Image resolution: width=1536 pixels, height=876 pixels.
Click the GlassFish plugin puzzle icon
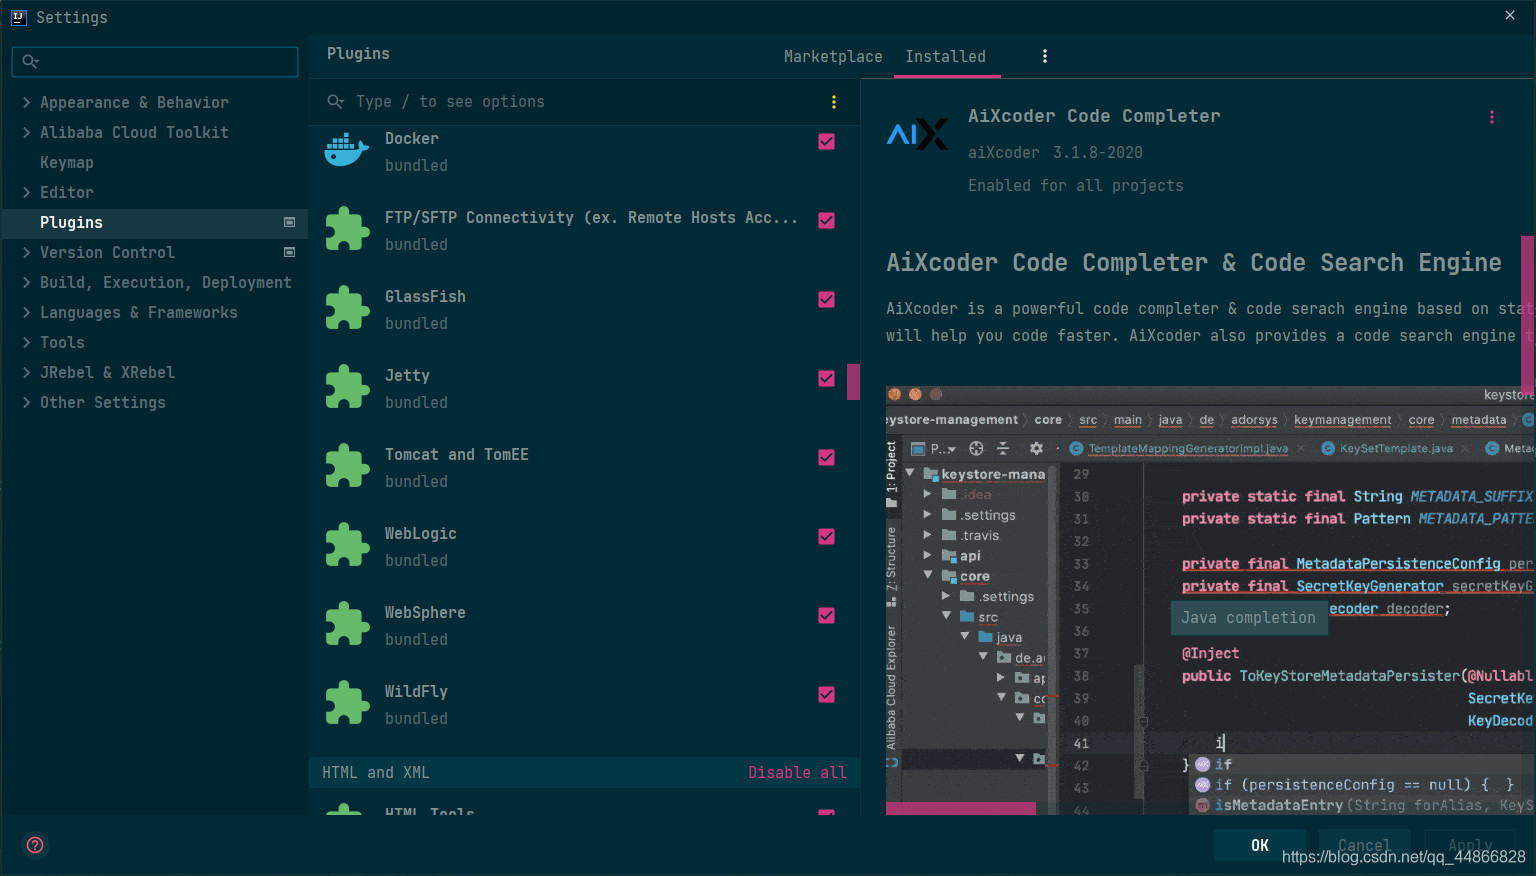click(x=347, y=308)
